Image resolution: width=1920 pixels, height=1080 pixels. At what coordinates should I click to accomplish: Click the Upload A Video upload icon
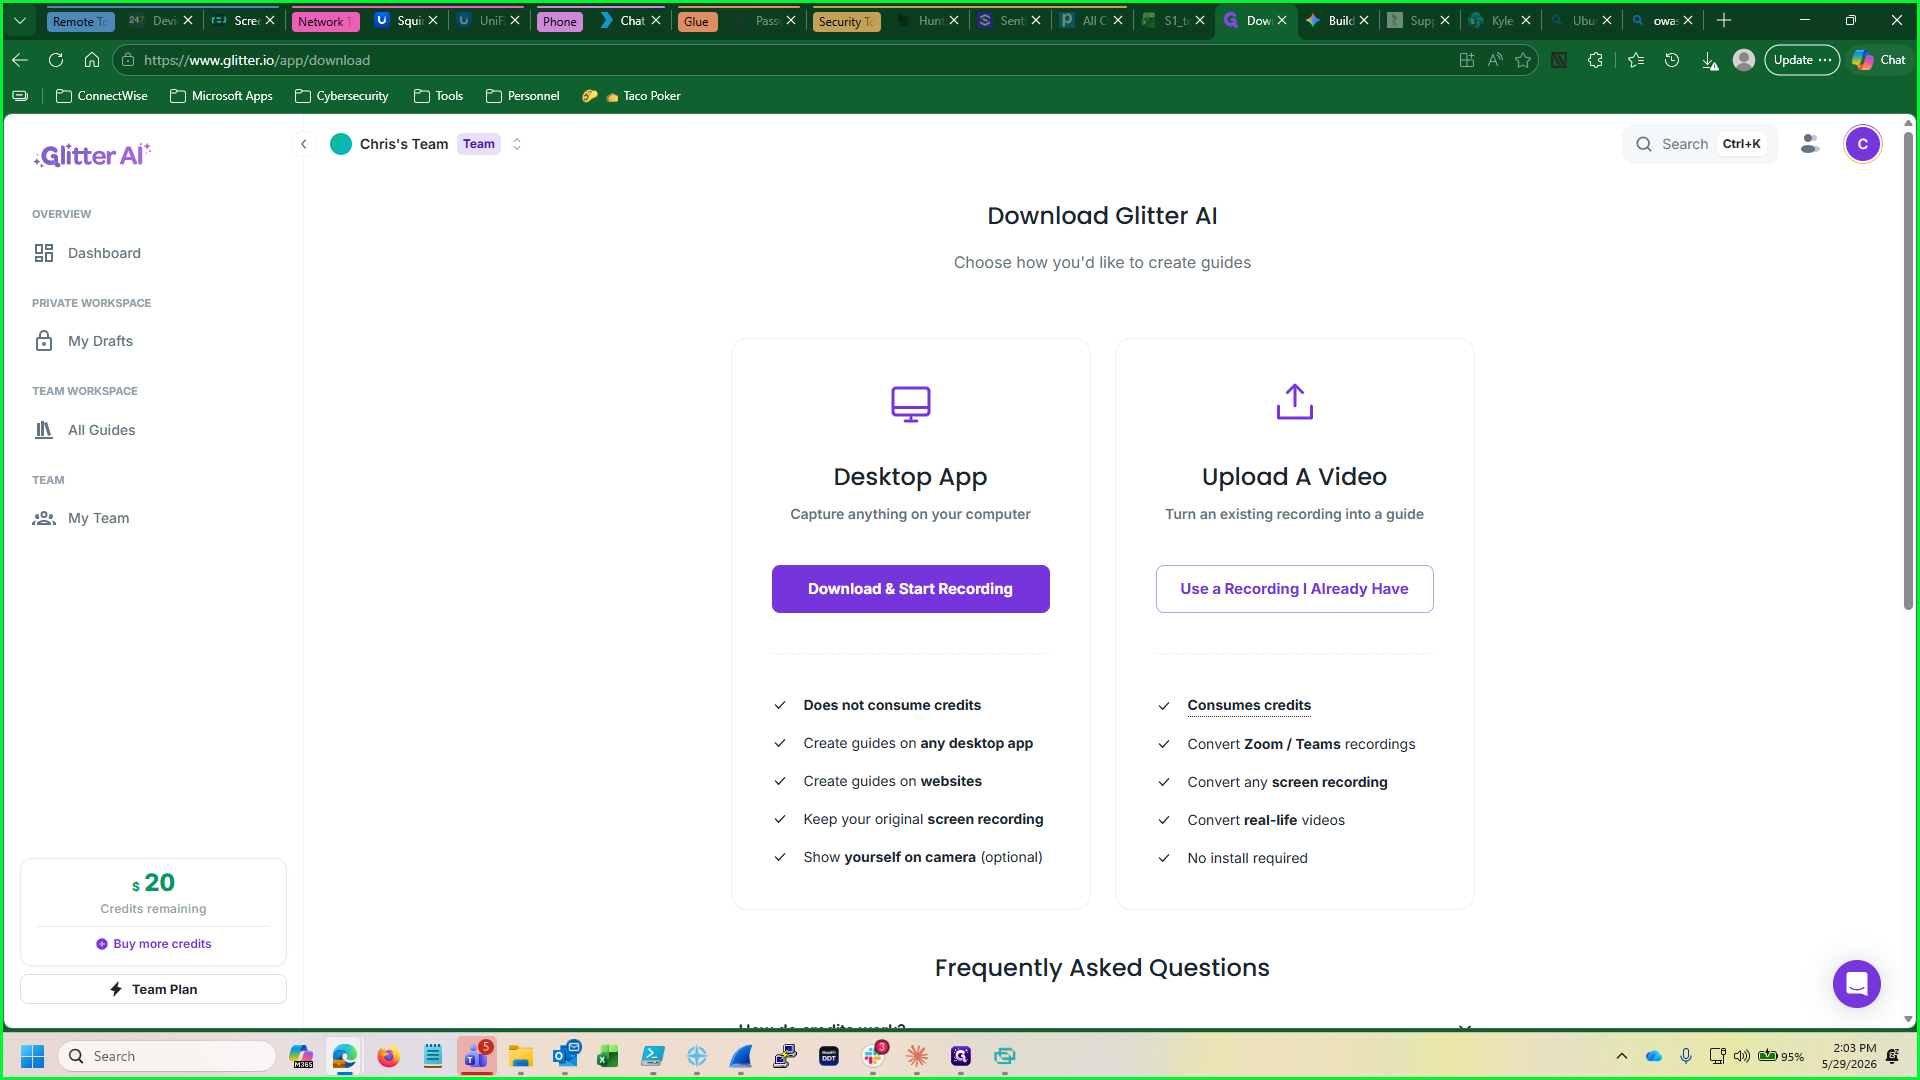coord(1294,402)
